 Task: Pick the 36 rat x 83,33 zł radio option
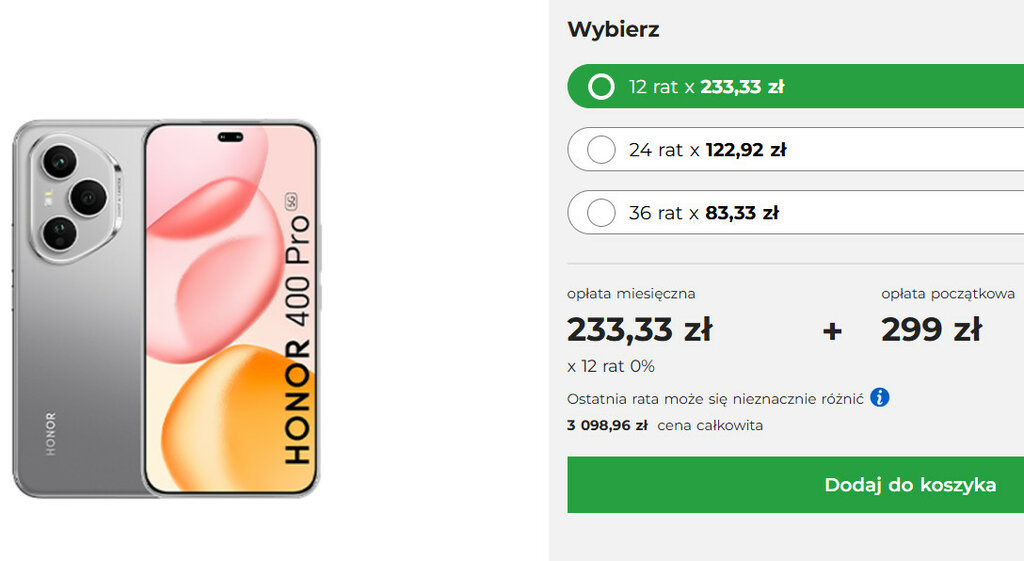[601, 213]
